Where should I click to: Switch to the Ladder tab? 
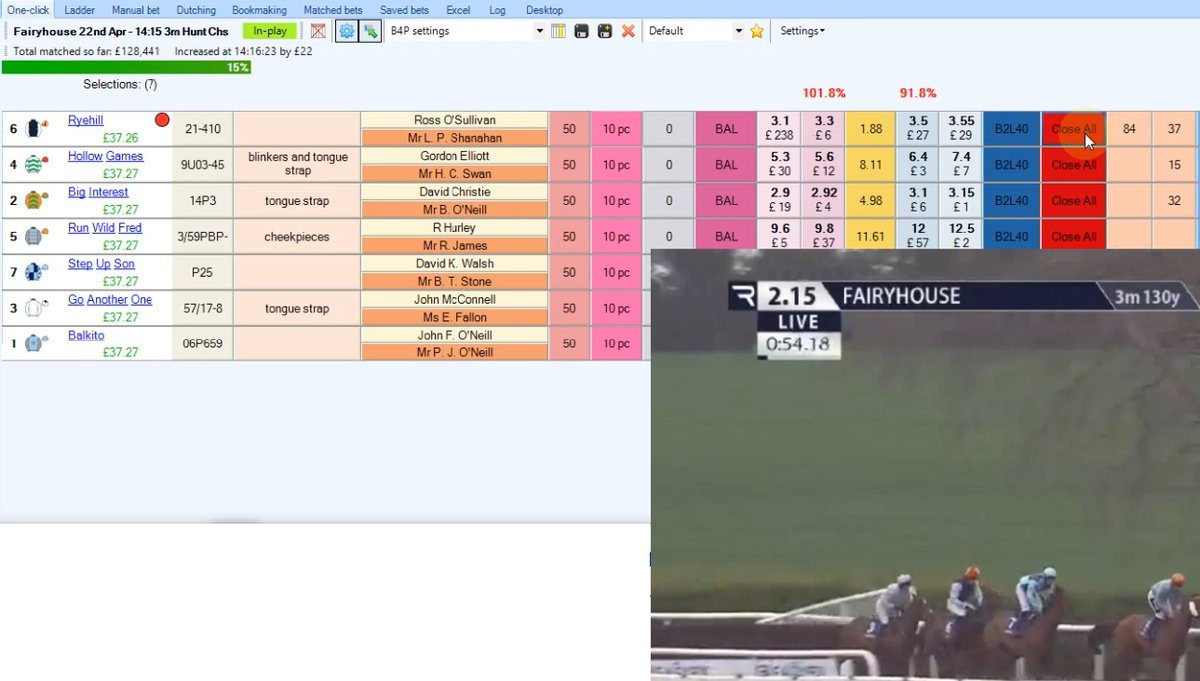pyautogui.click(x=79, y=9)
